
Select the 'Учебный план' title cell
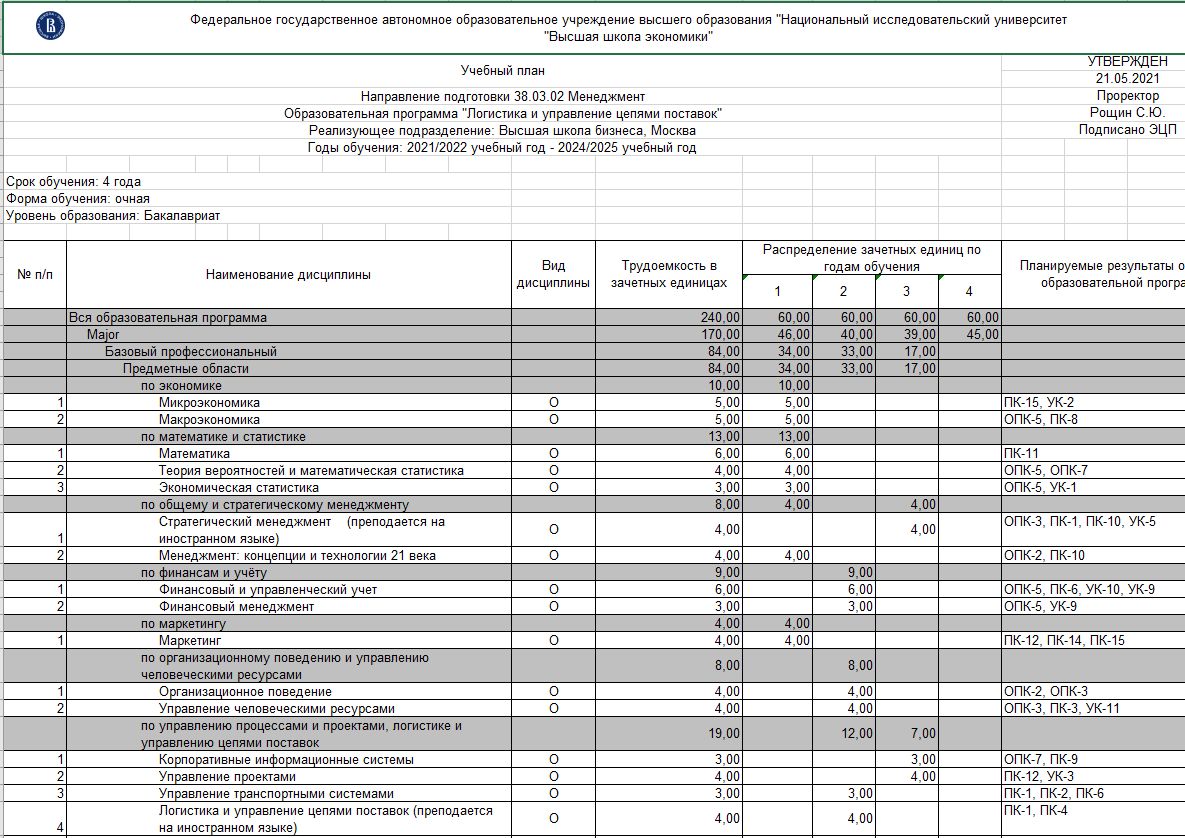(503, 71)
